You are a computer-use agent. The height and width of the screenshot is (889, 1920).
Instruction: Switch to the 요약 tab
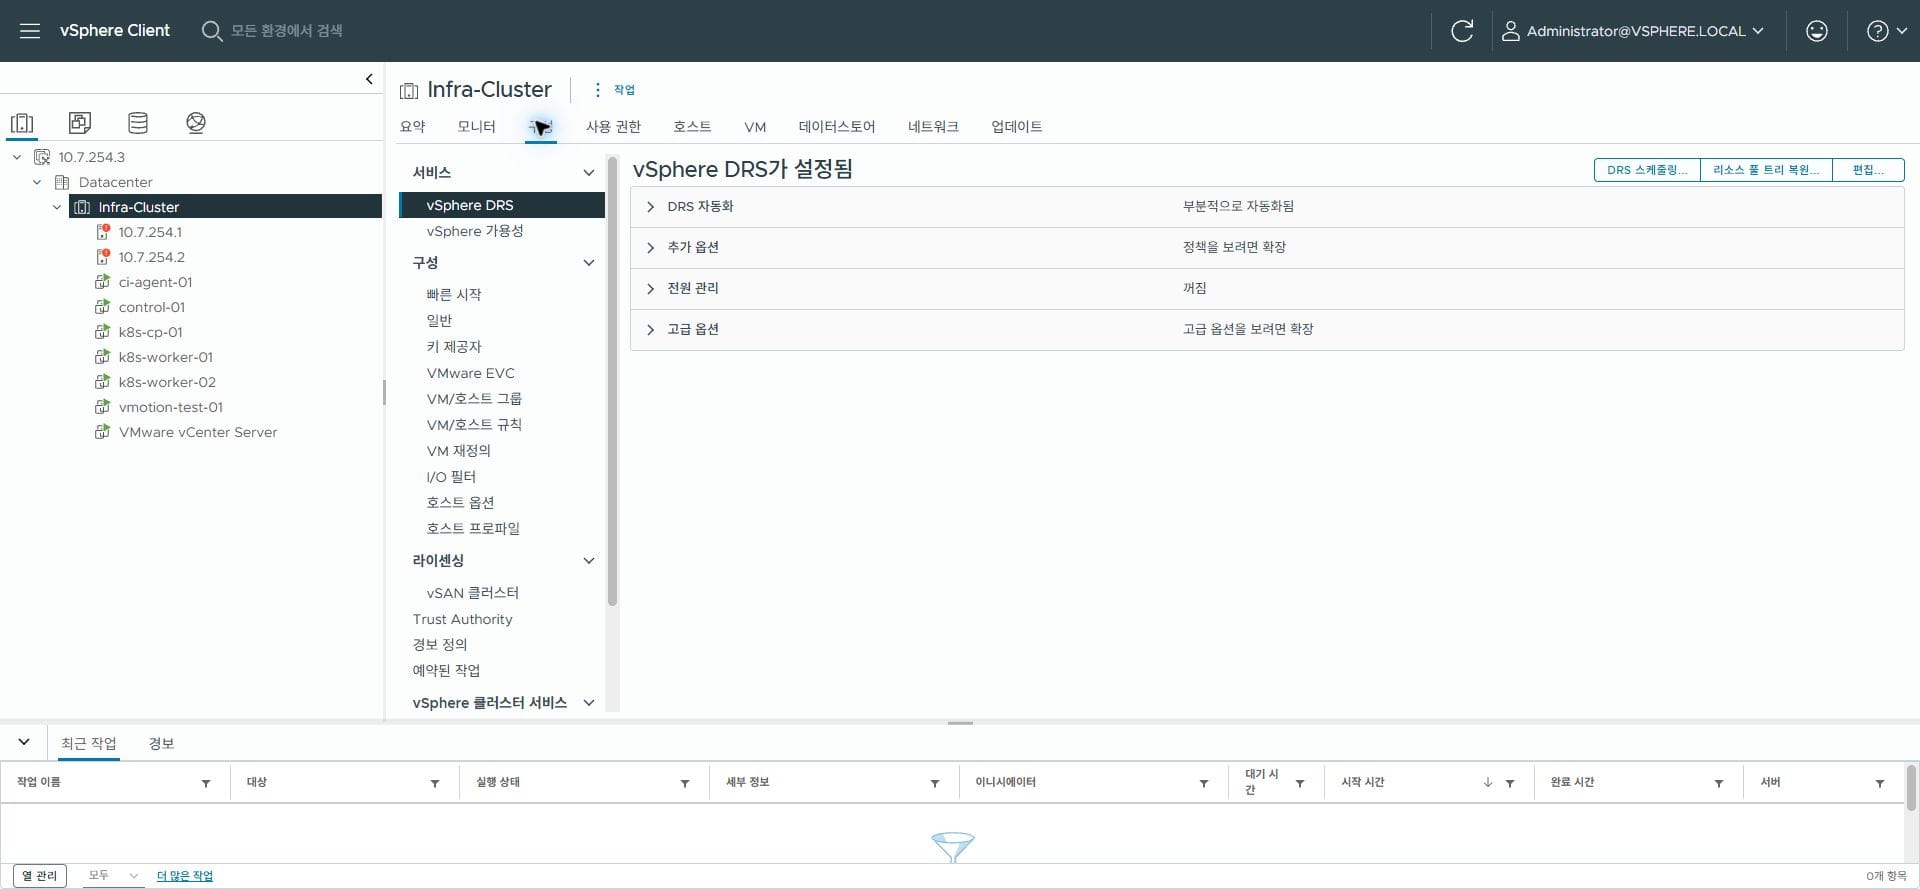[x=413, y=127]
